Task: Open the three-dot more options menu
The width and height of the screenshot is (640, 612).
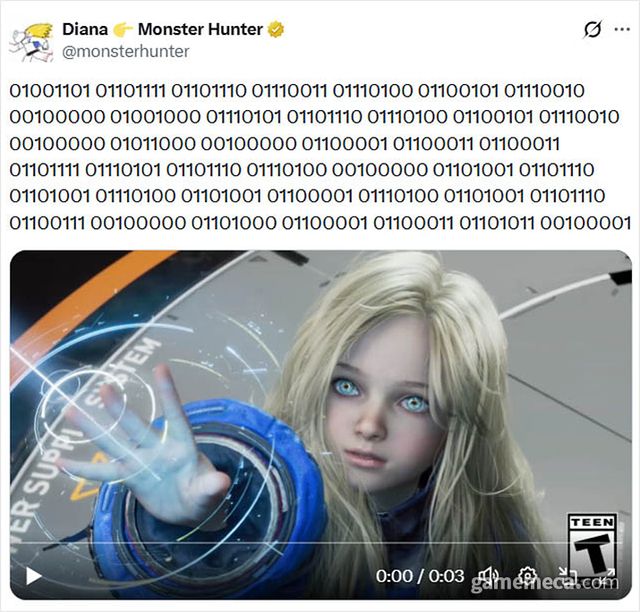Action: coord(622,29)
